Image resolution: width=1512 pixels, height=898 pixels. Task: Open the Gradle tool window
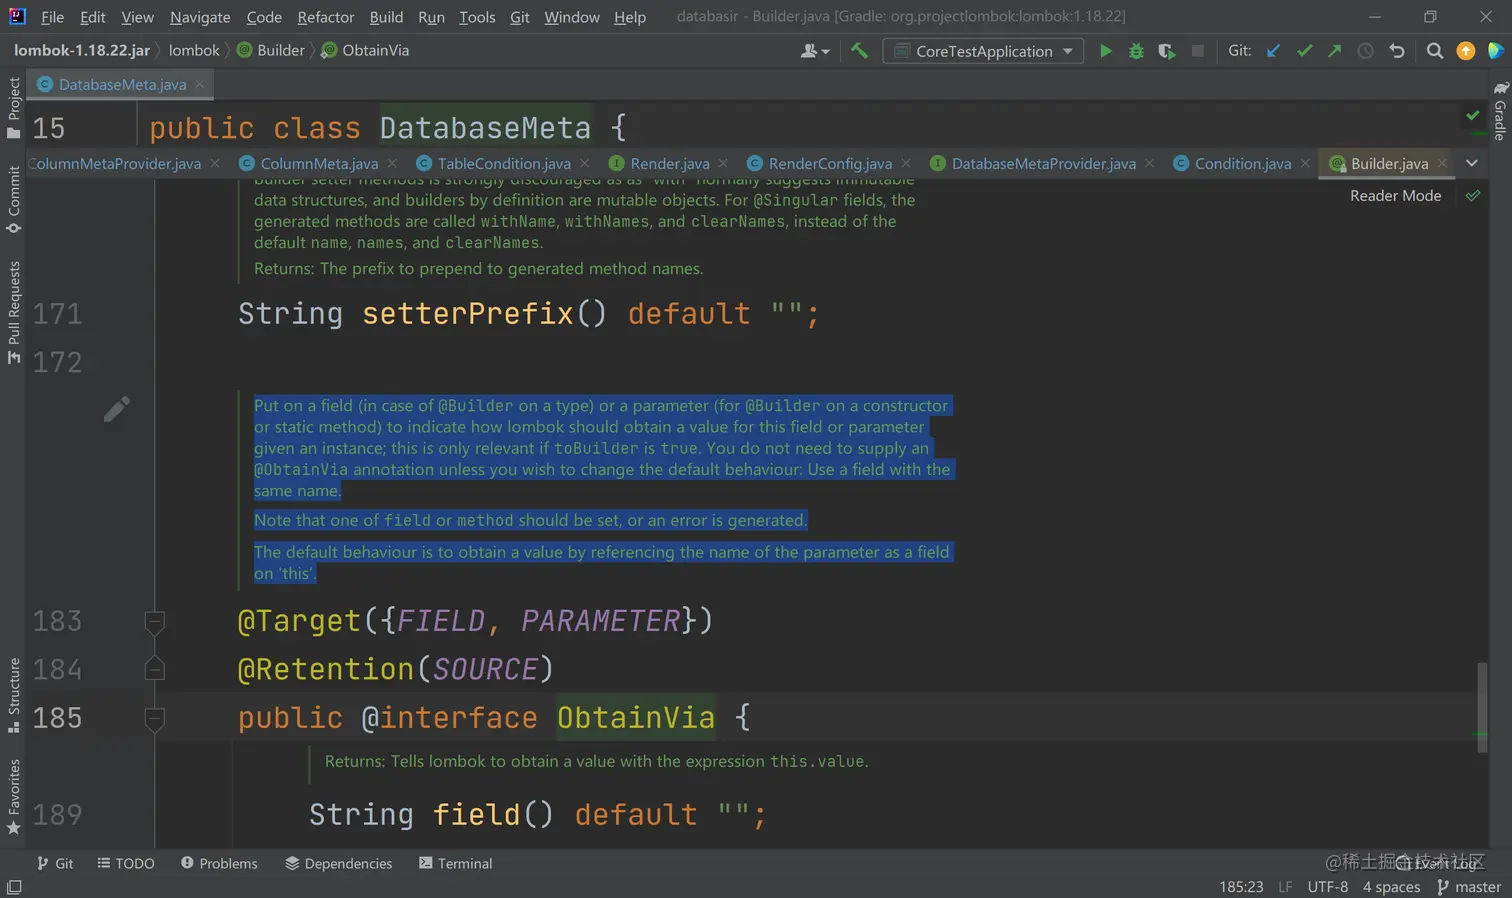[x=1500, y=111]
